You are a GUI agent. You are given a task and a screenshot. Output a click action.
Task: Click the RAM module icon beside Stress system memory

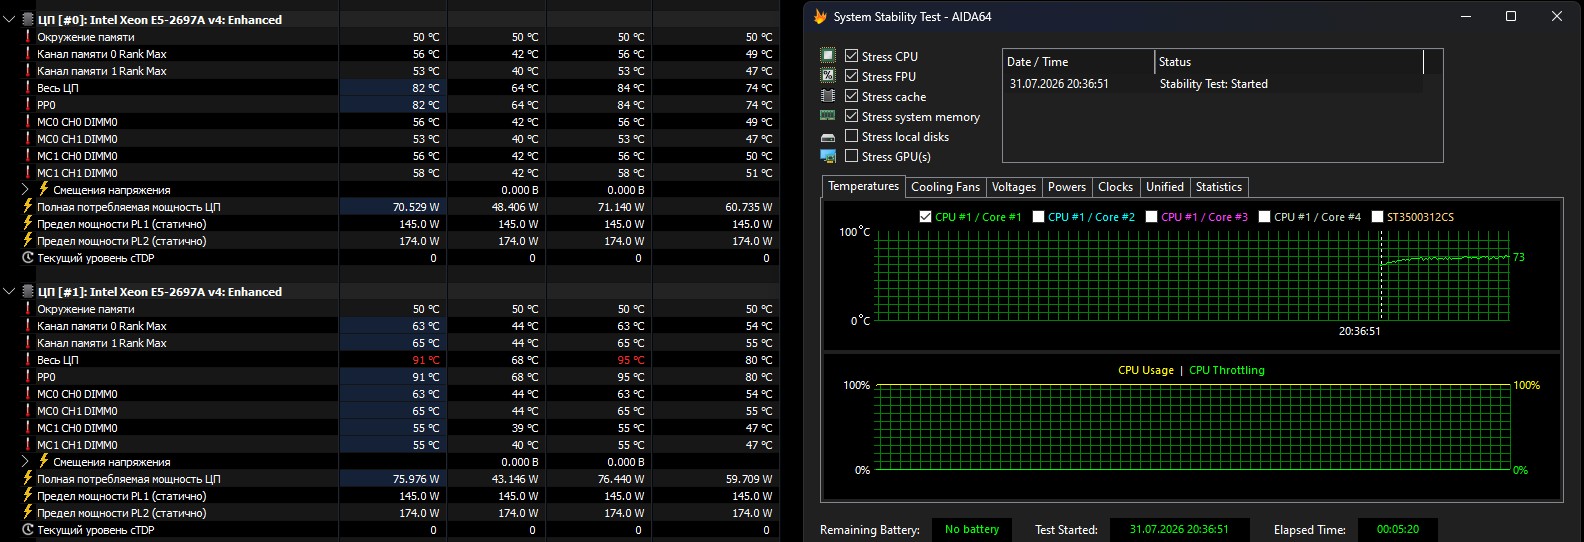point(827,116)
